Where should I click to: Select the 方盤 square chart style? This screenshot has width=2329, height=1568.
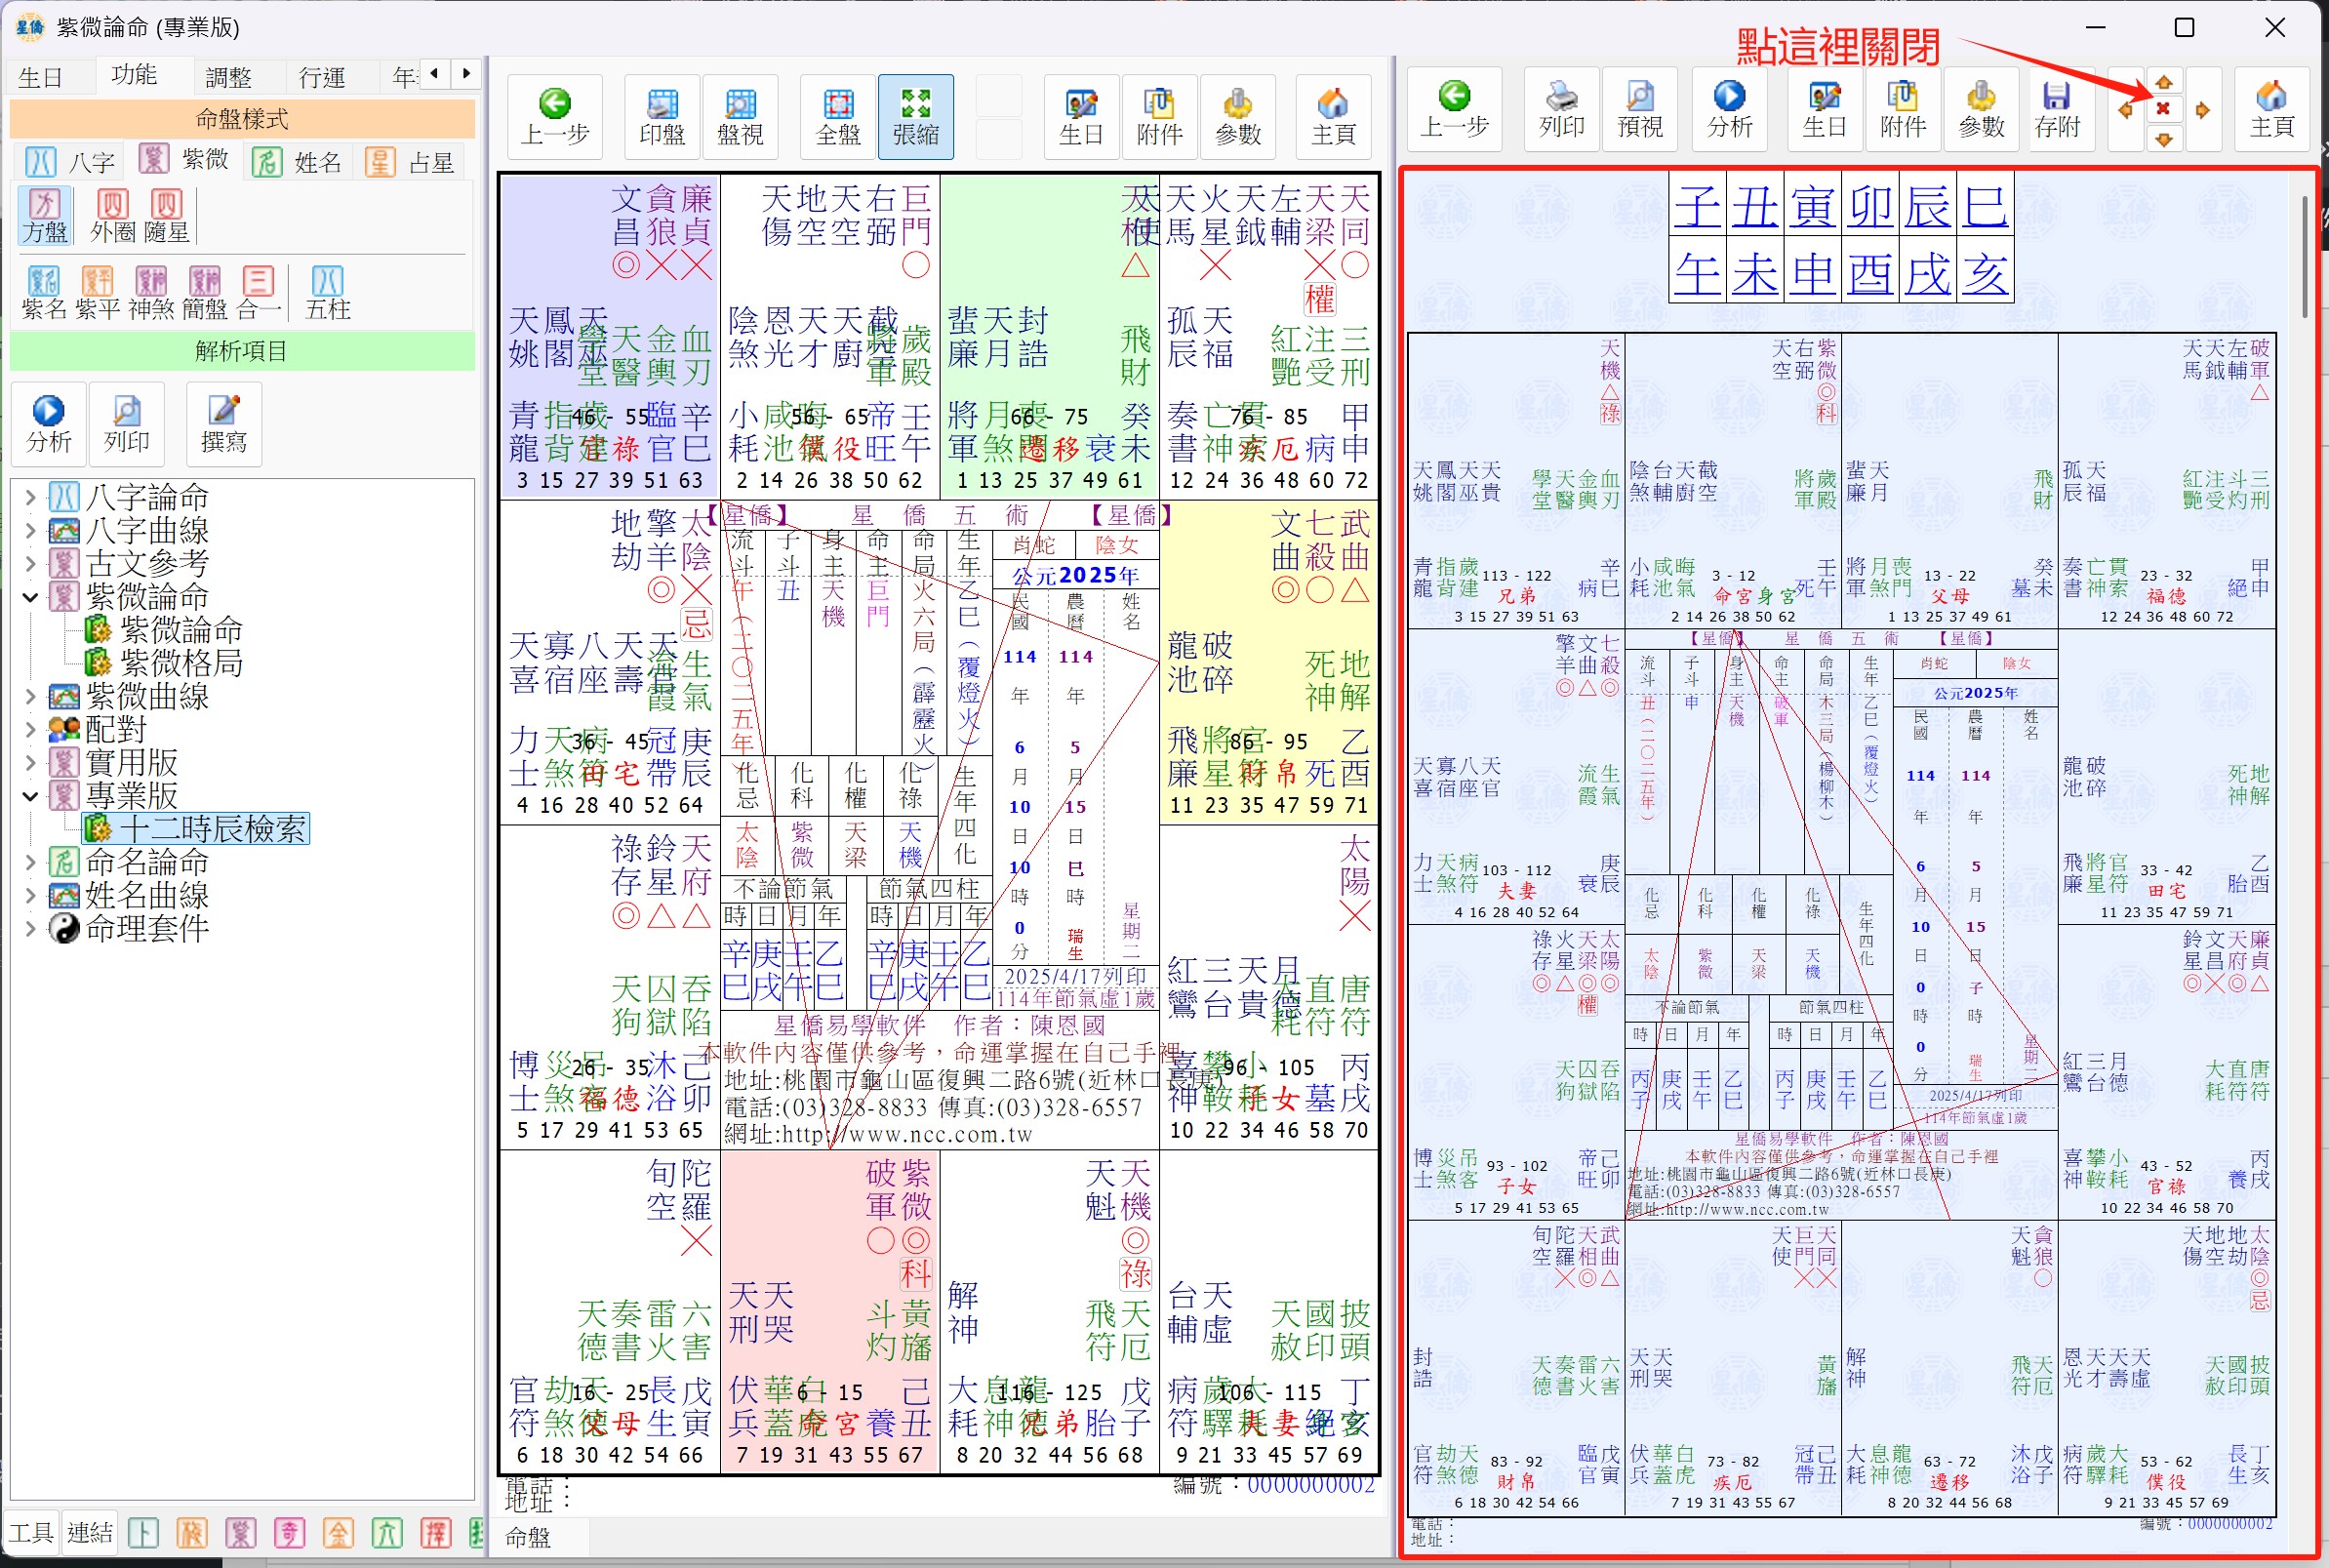(44, 215)
